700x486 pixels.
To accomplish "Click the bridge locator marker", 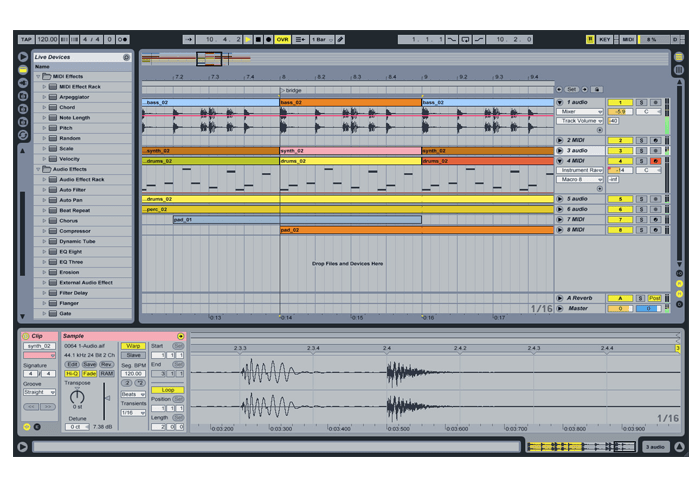I will [291, 90].
